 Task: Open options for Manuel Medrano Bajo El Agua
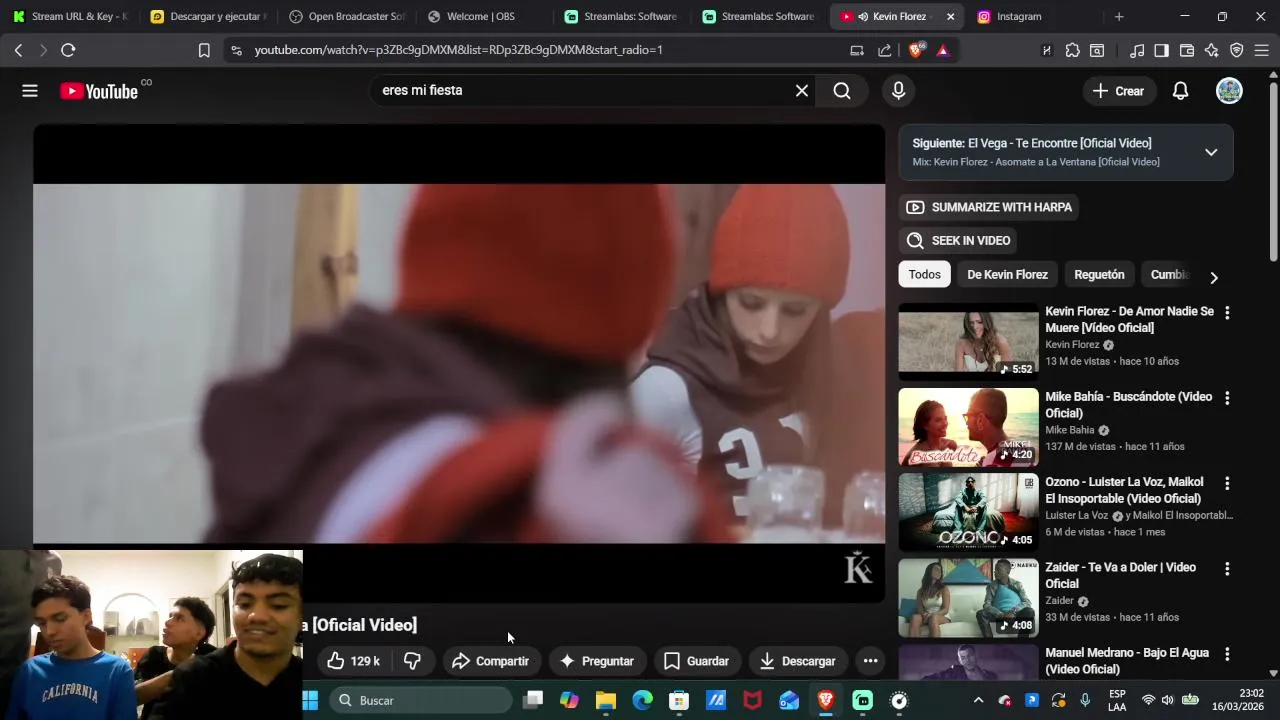[1227, 654]
